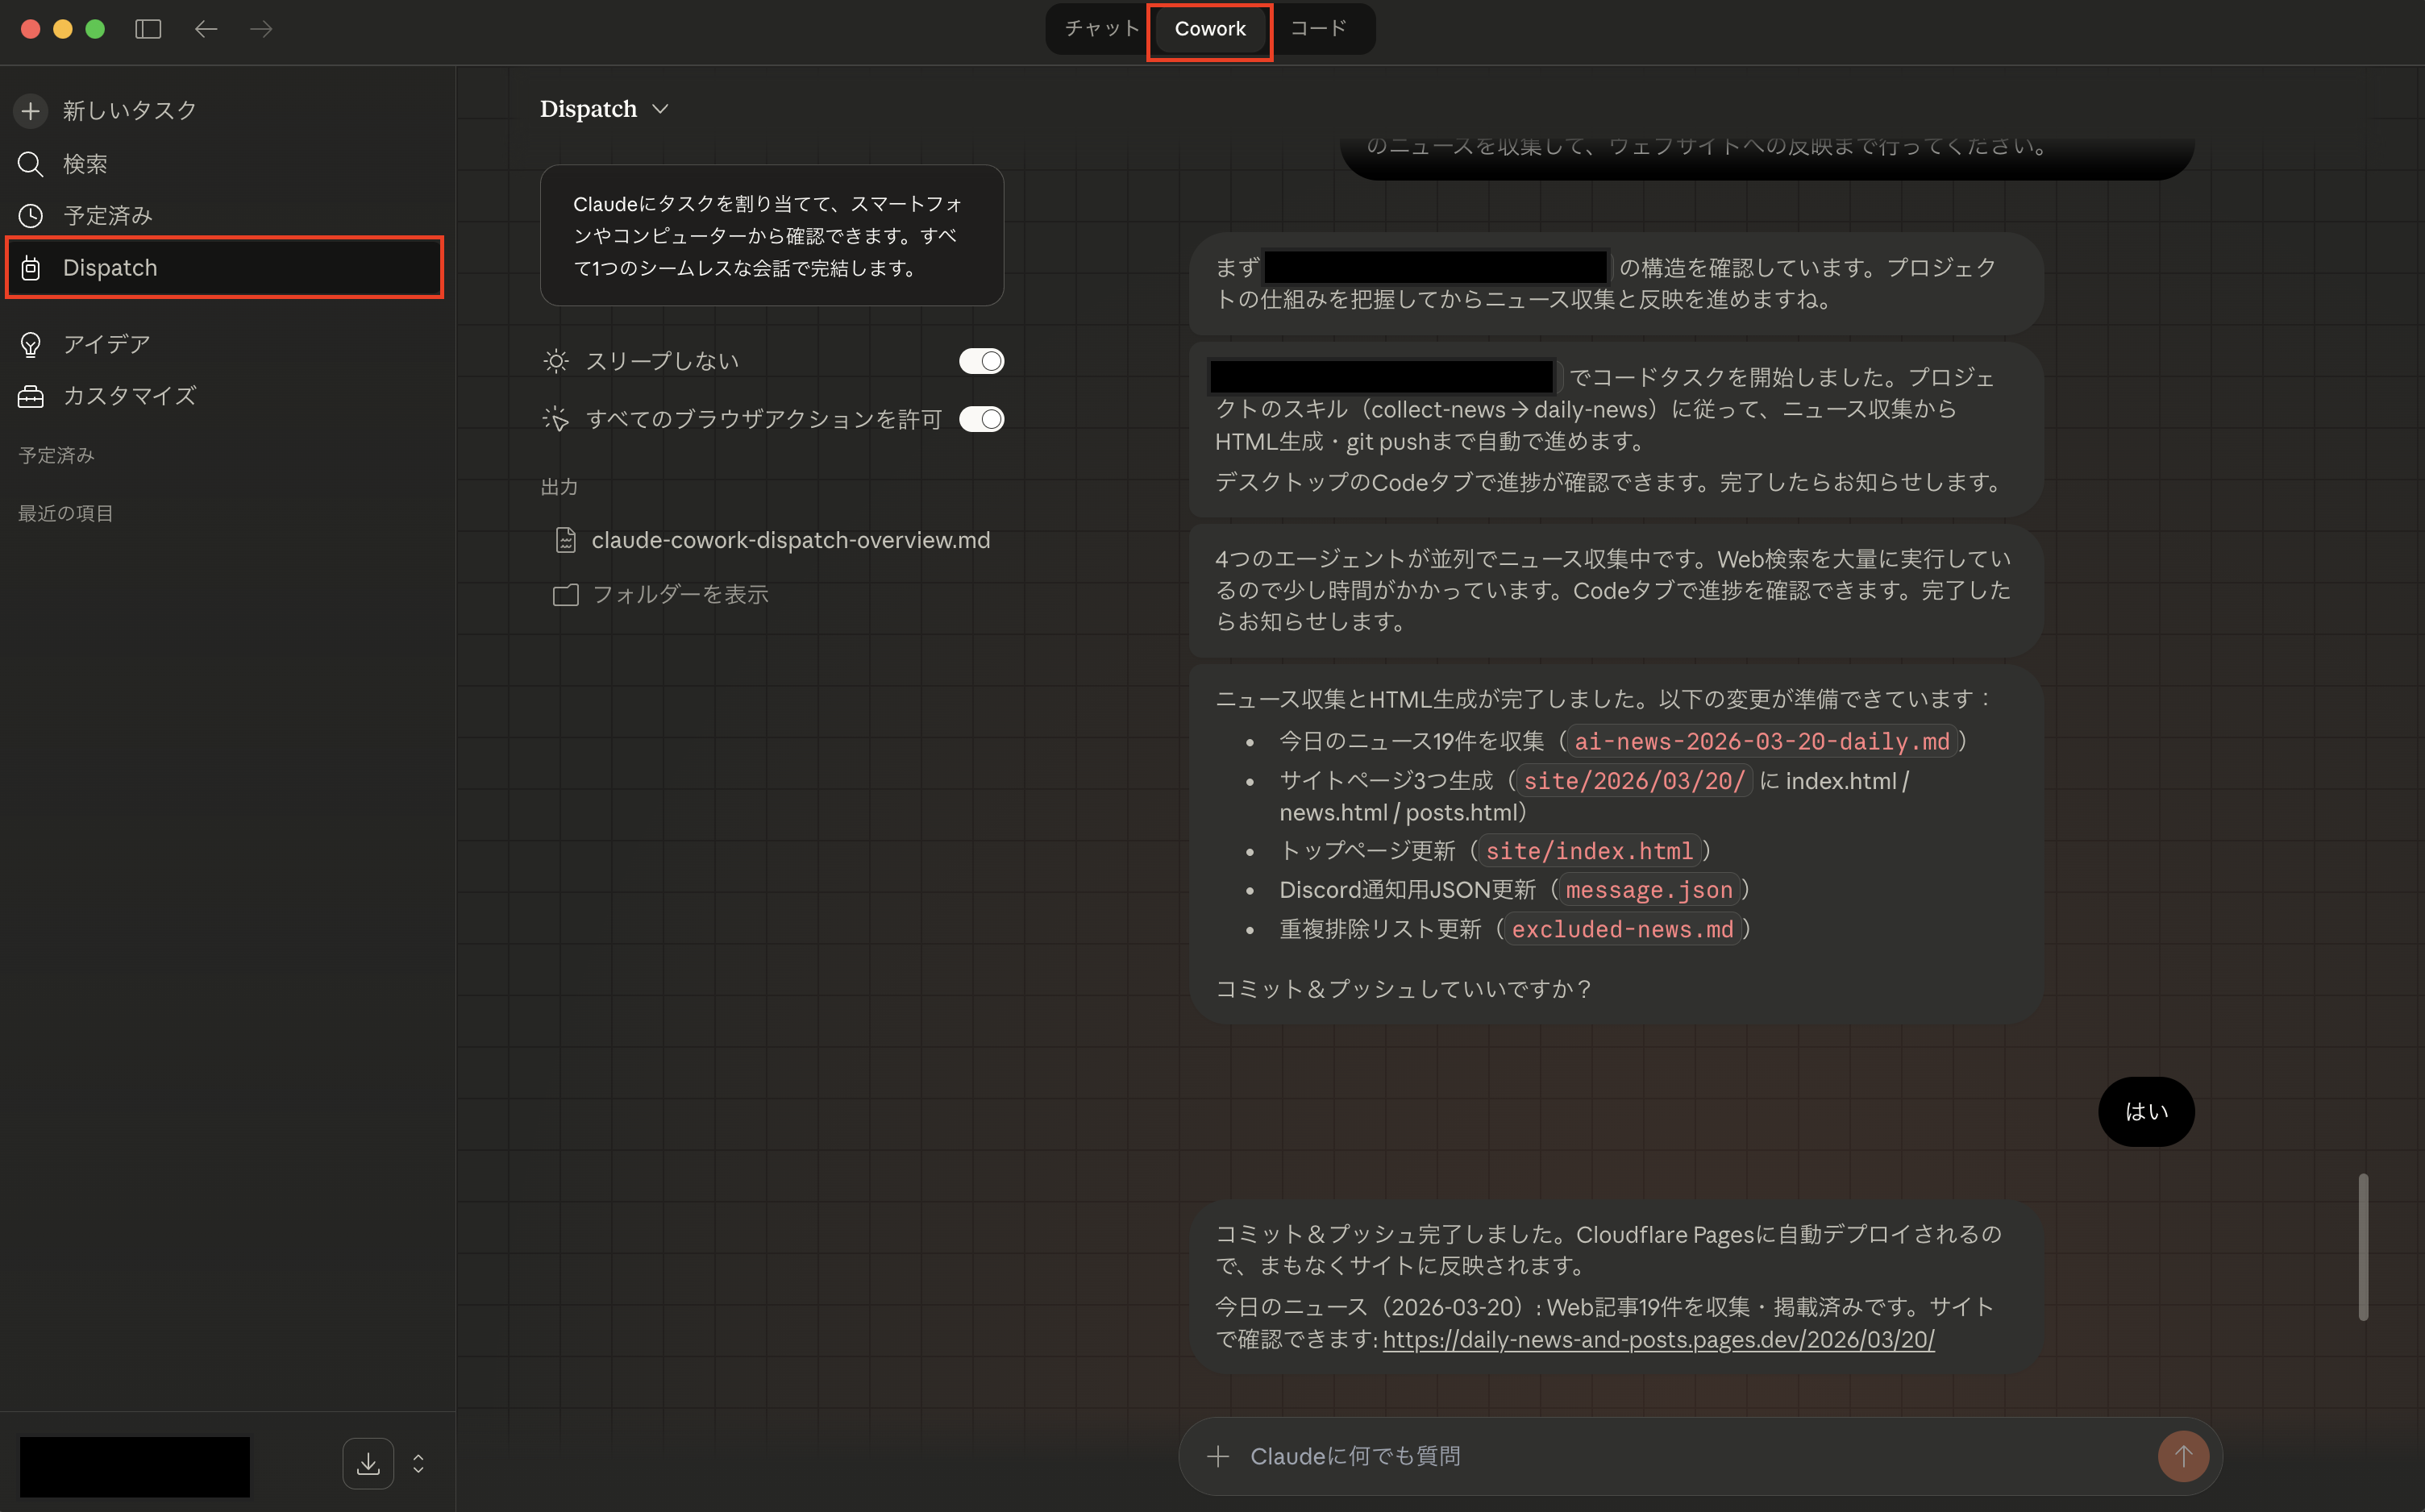2425x1512 pixels.
Task: Click フォルダーを表示 to show folder
Action: point(680,594)
